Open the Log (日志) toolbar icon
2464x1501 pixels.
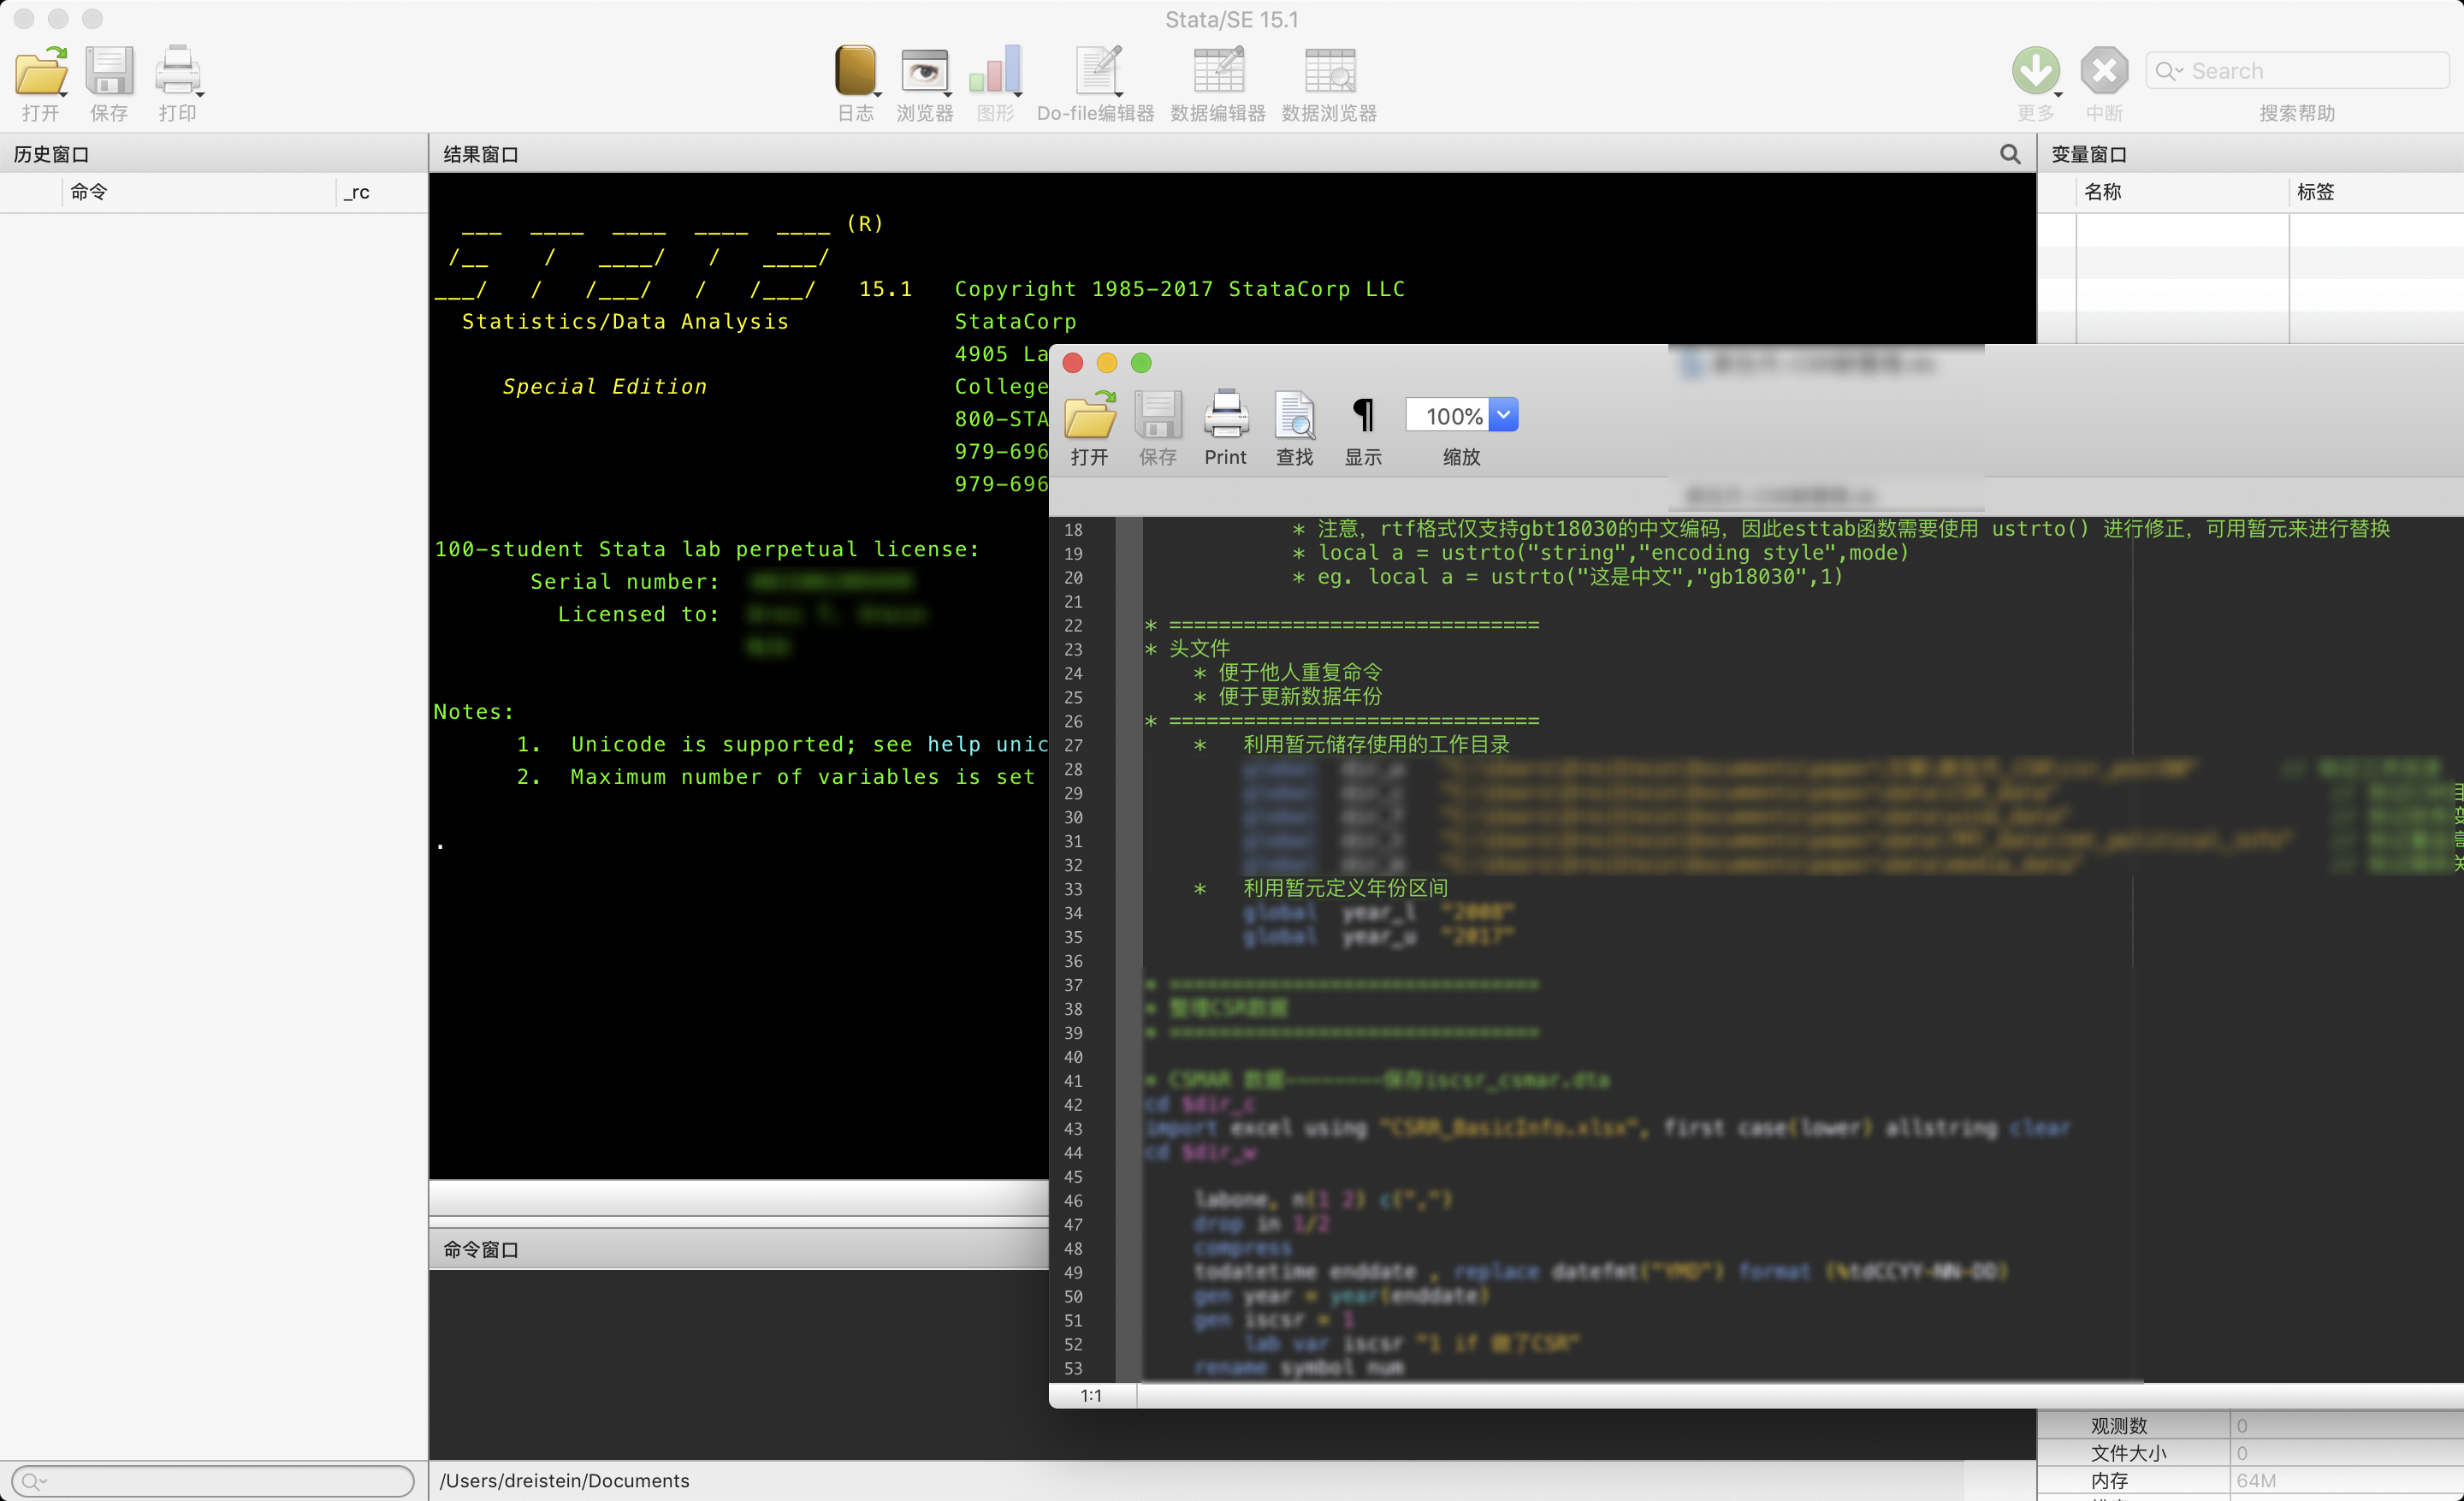pyautogui.click(x=855, y=72)
